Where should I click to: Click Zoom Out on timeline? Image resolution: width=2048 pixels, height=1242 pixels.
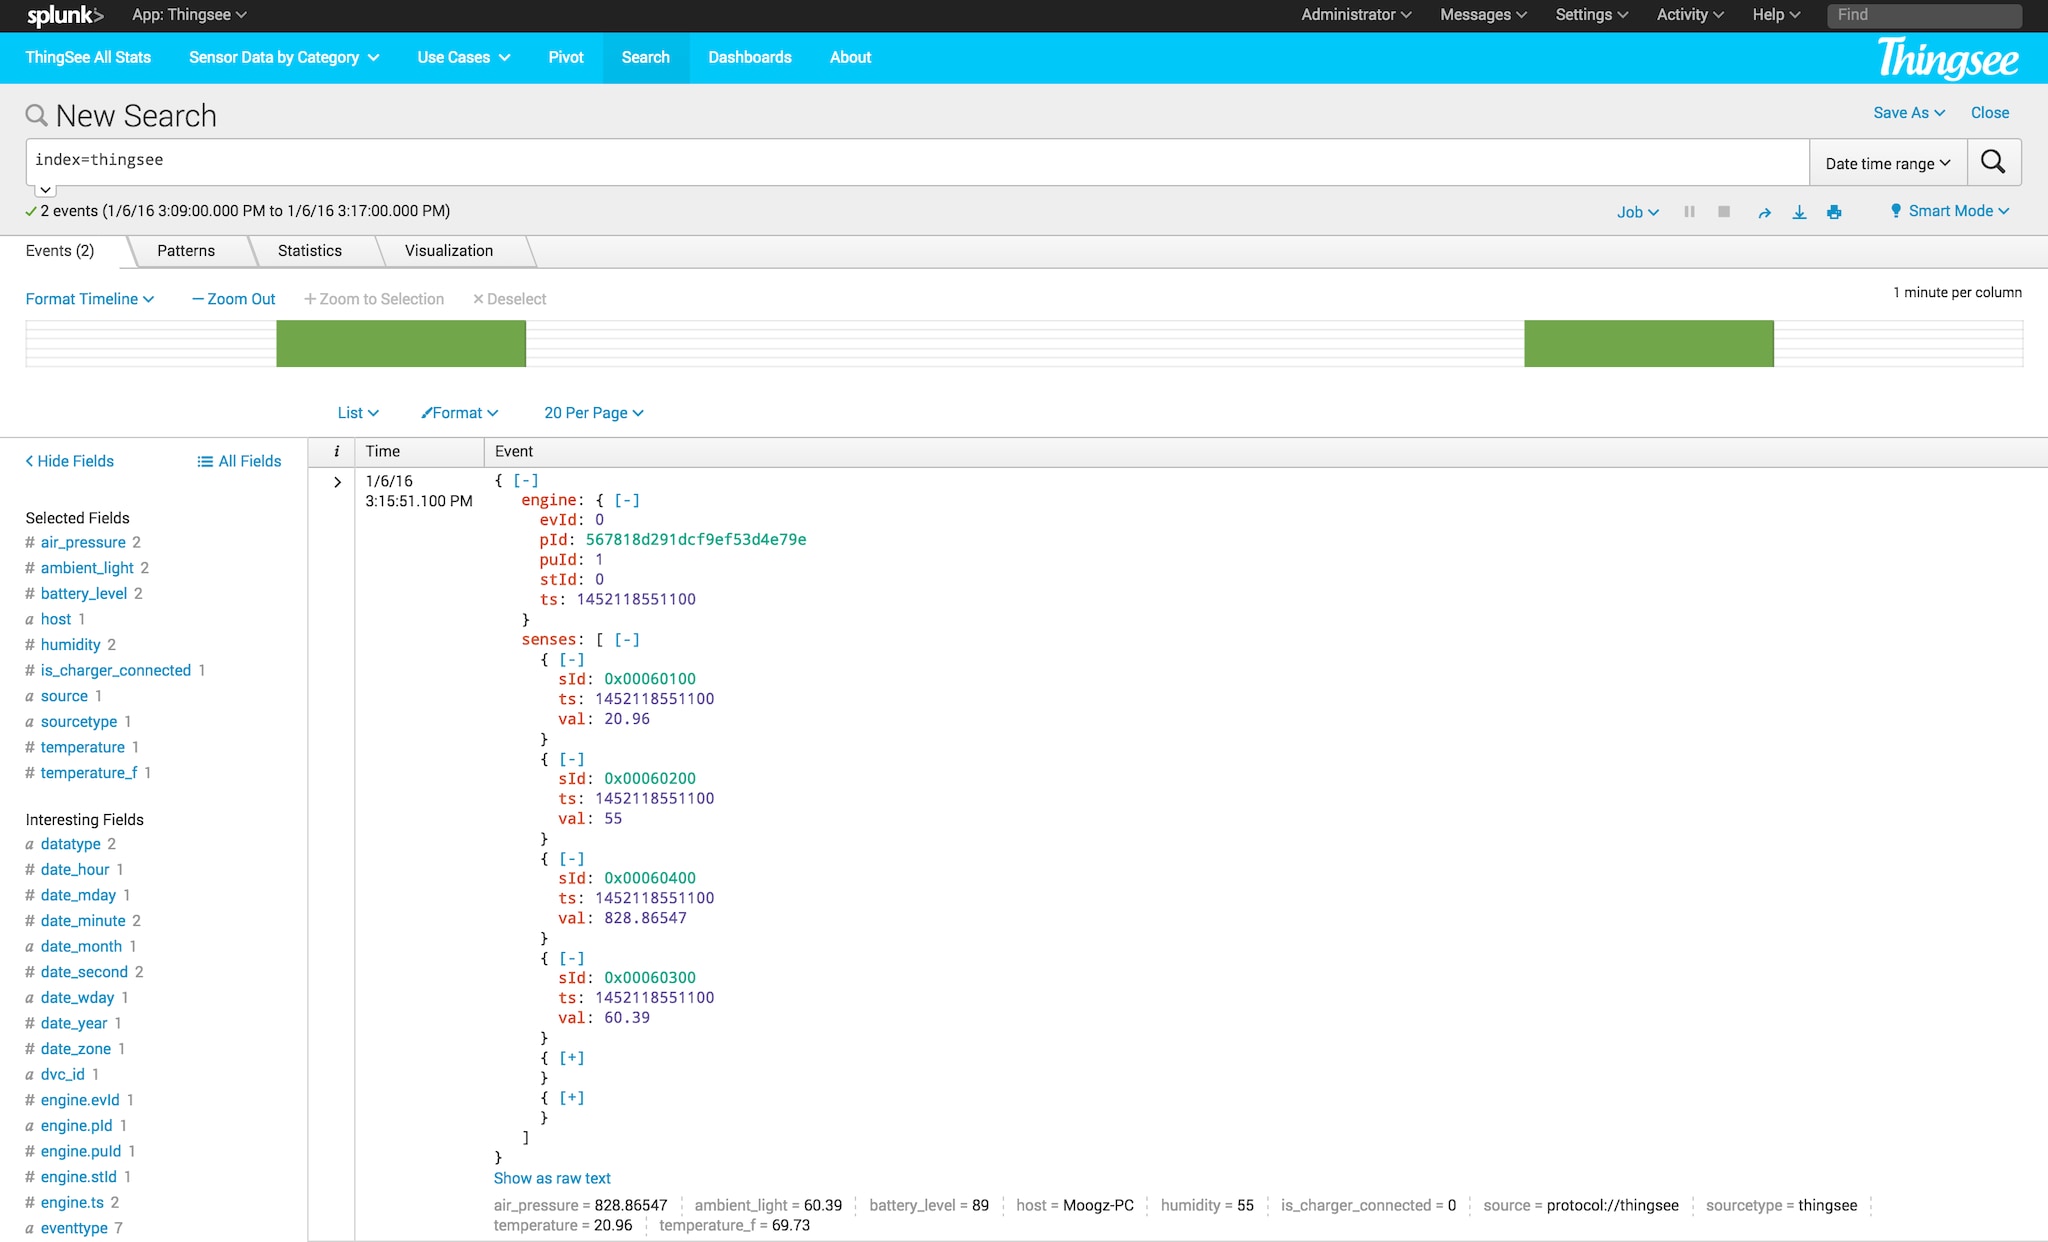pos(234,299)
